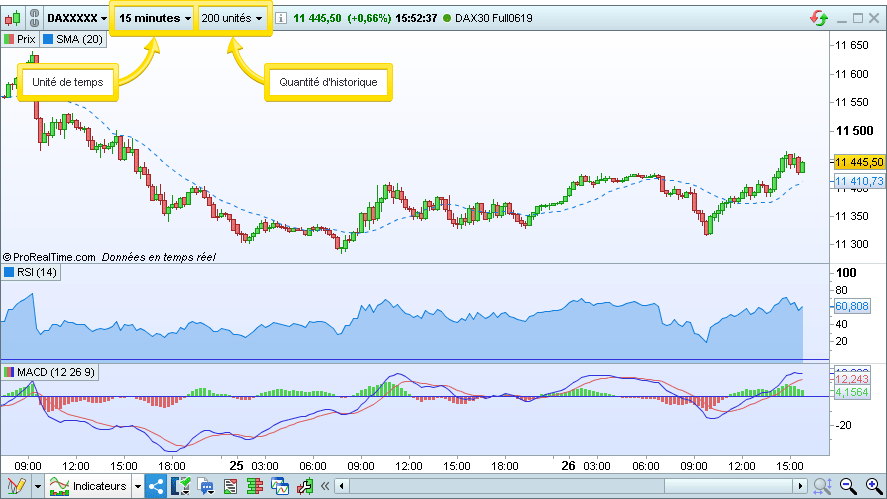Click the blue share icon
The image size is (887, 499).
(156, 487)
